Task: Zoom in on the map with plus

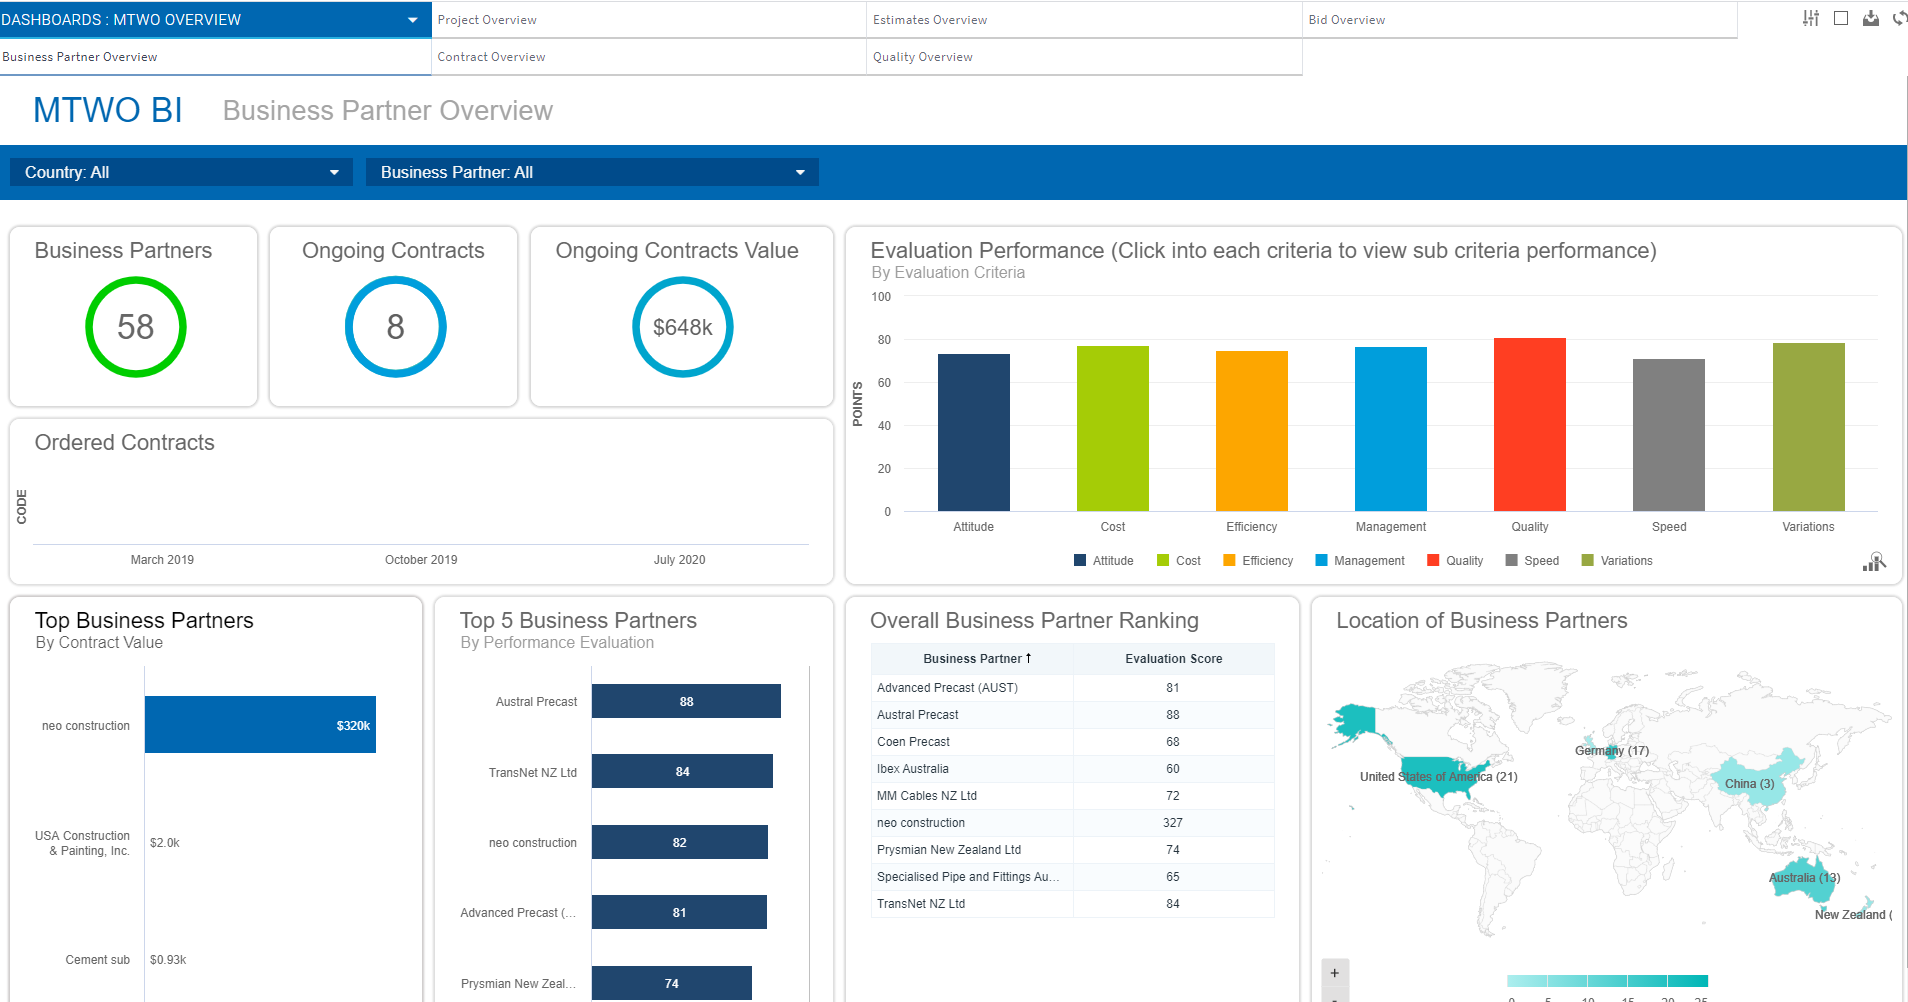Action: (1334, 973)
